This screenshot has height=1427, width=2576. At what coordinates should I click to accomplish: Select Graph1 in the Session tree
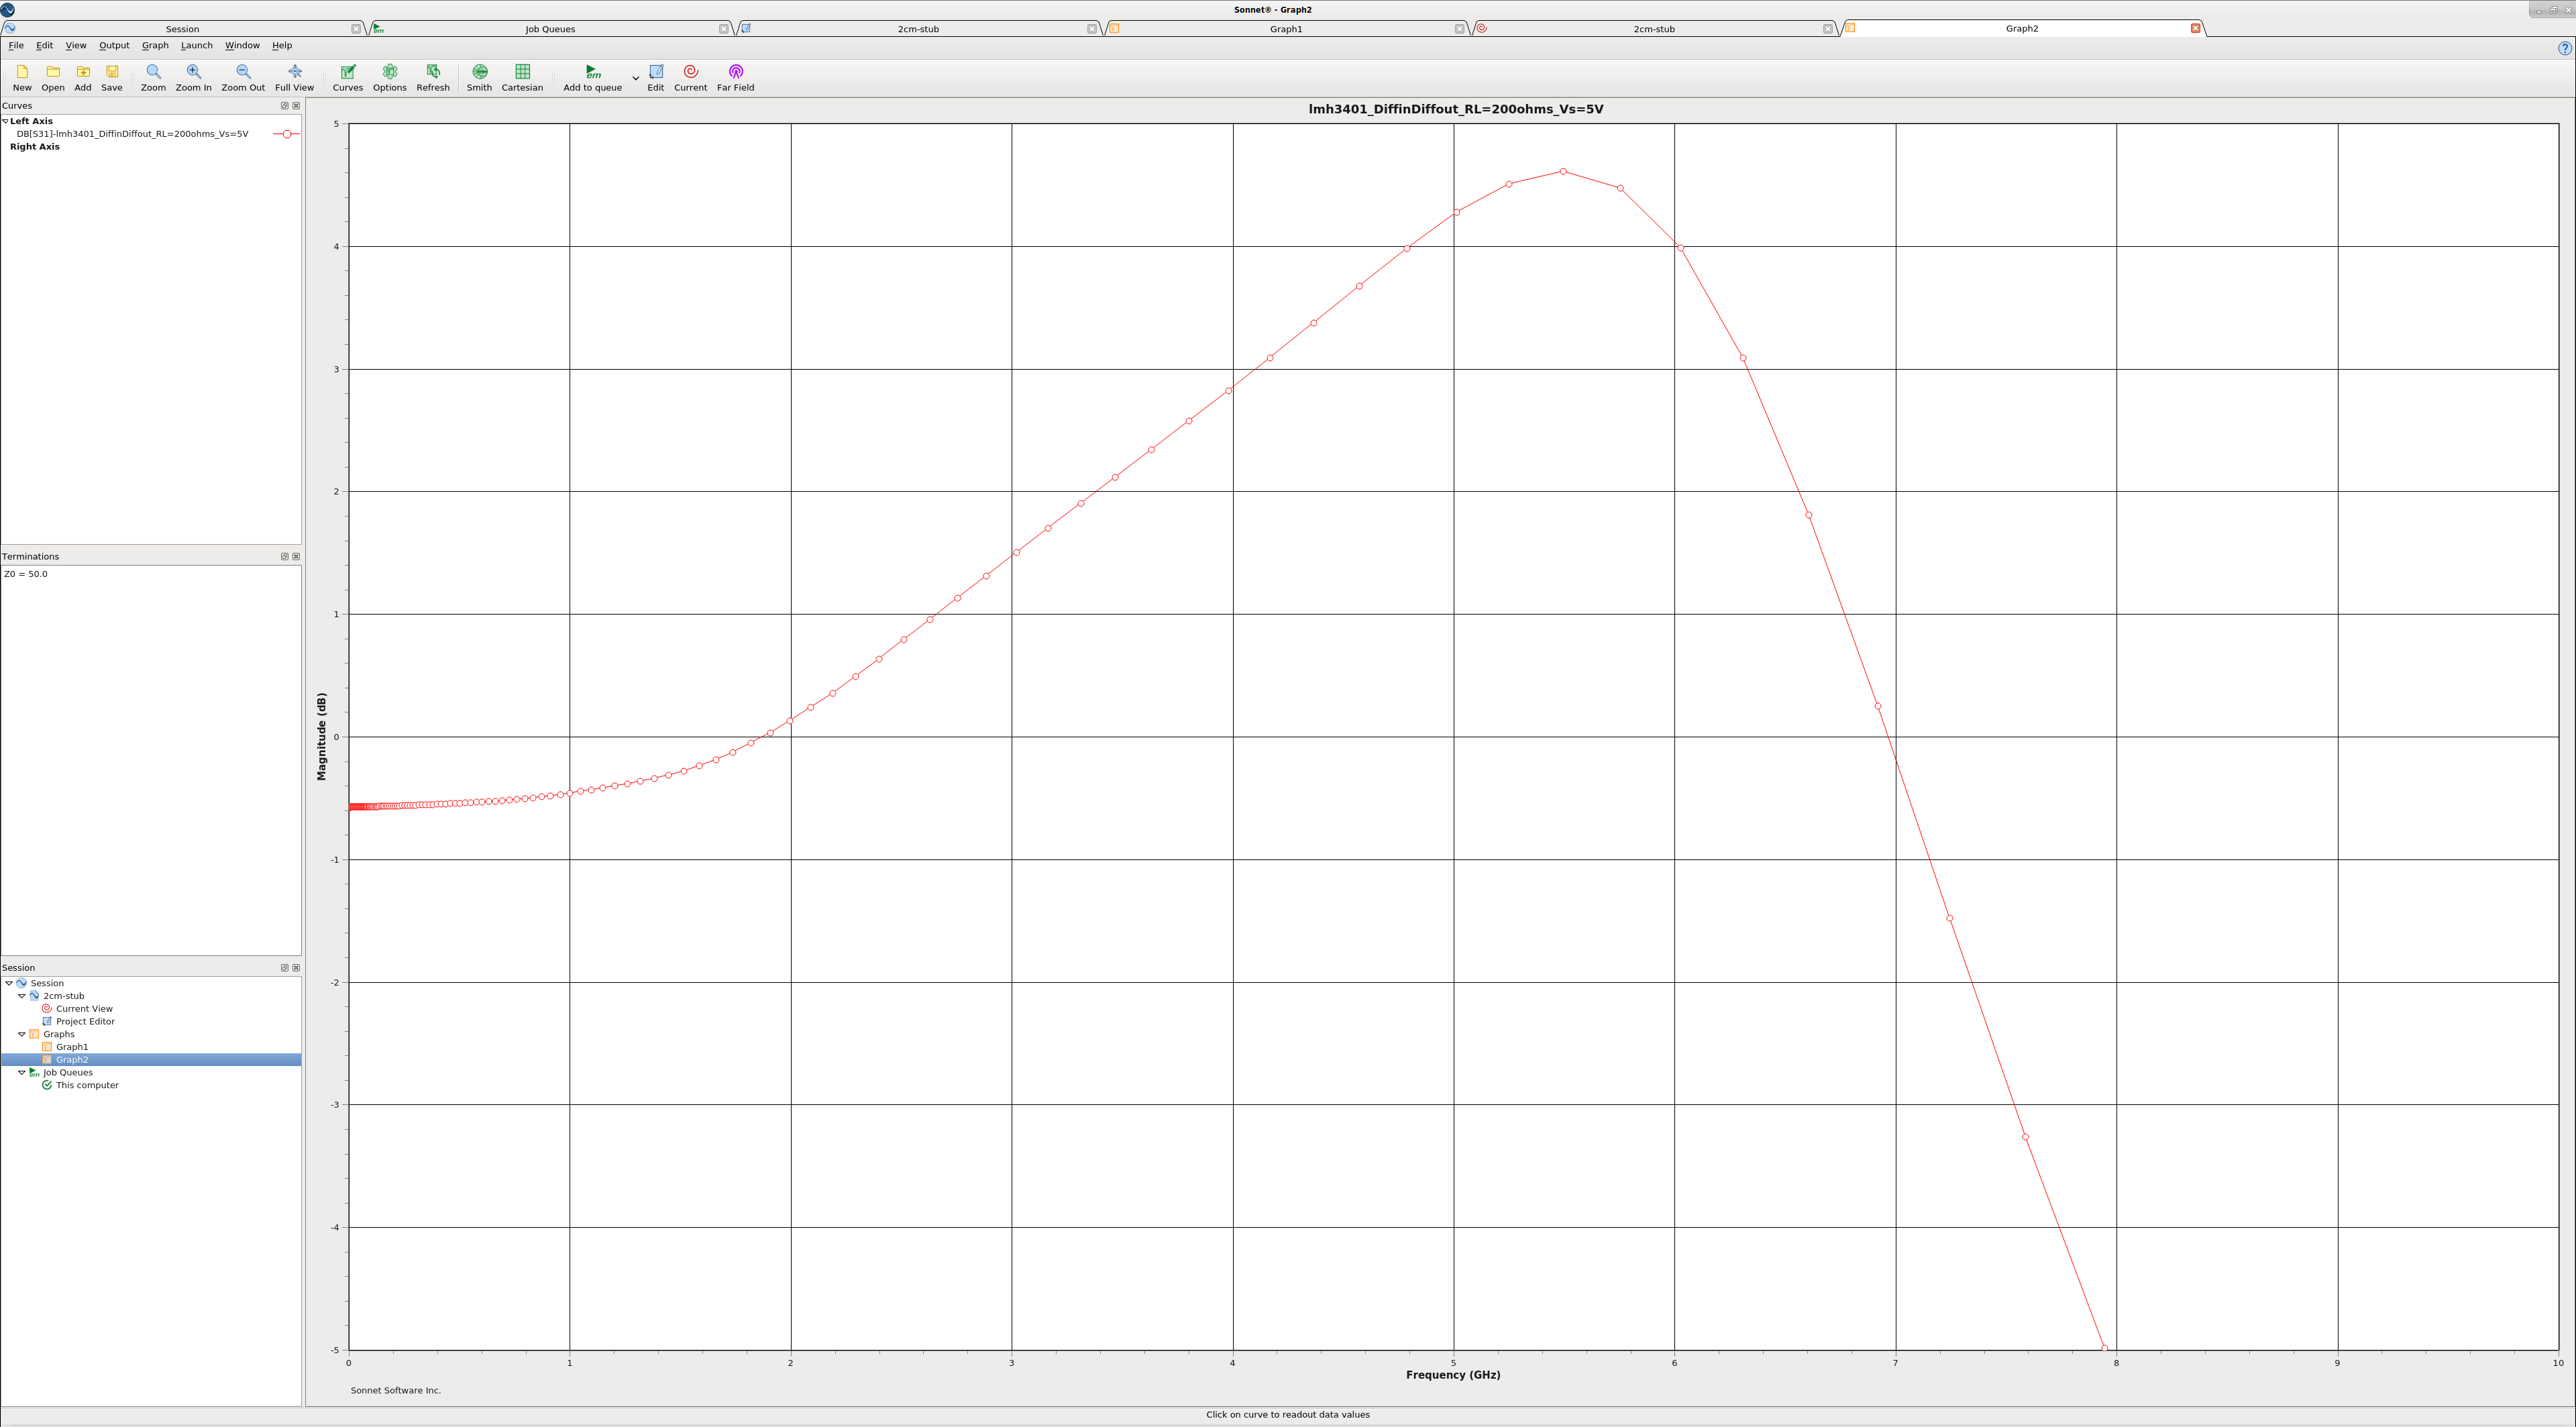tap(72, 1047)
